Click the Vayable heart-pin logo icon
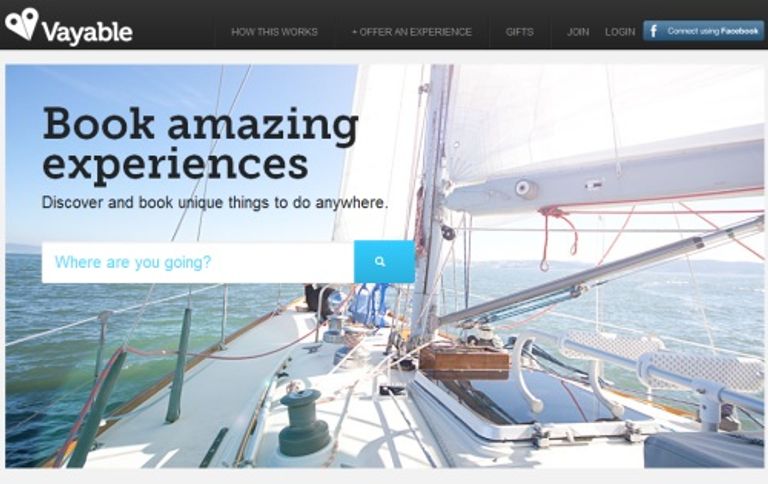The height and width of the screenshot is (484, 768). pyautogui.click(x=22, y=23)
